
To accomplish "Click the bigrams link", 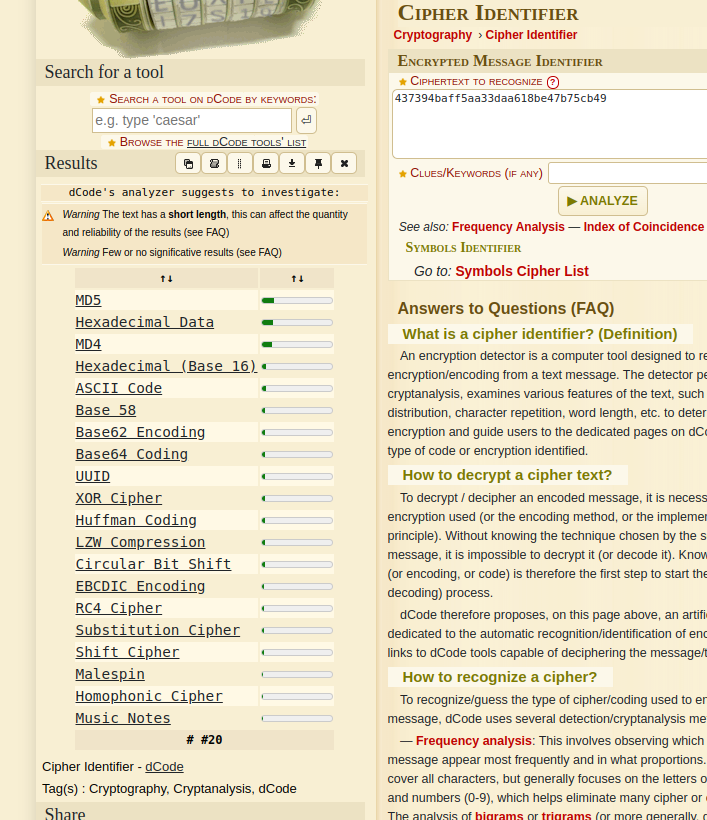I will [x=499, y=816].
